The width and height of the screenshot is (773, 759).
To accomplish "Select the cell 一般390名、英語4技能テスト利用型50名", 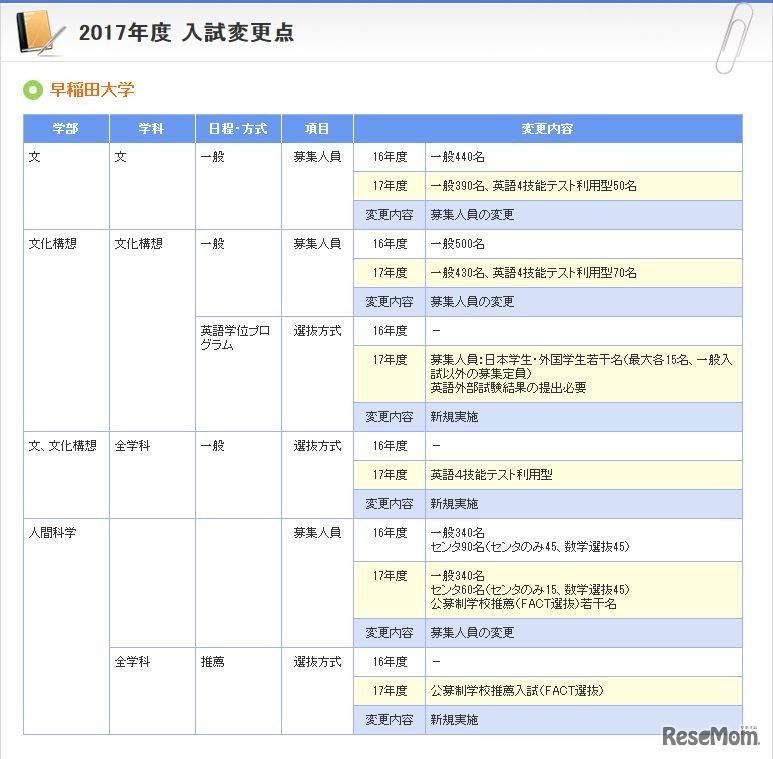I will [584, 186].
